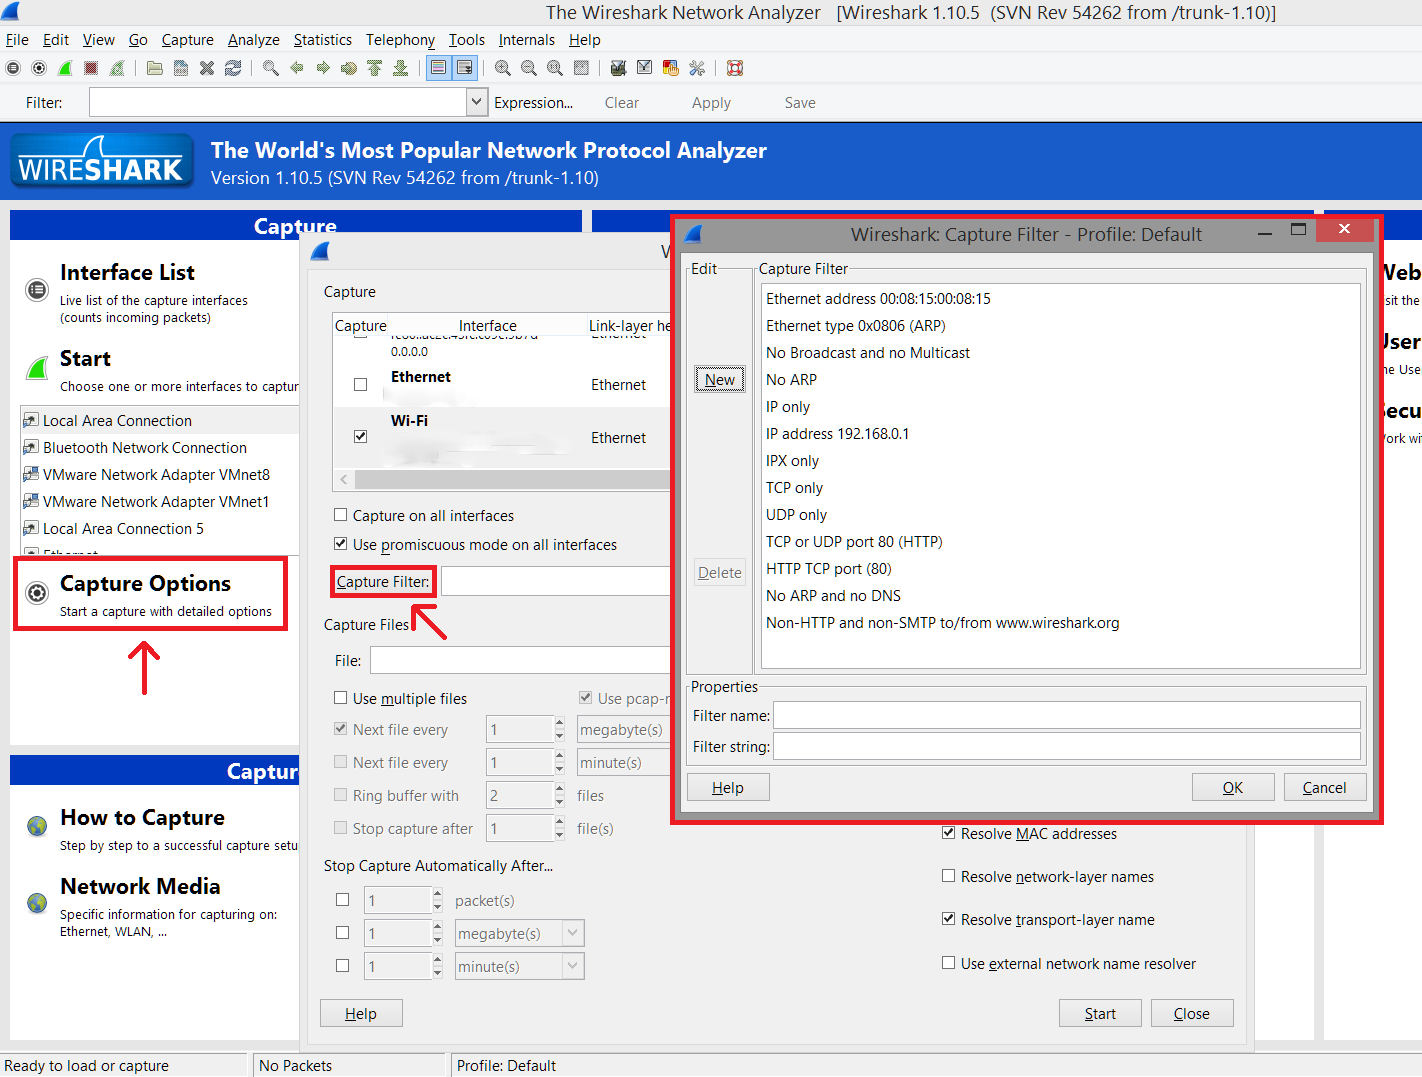This screenshot has width=1422, height=1077.
Task: Open capture options from the toolbar
Action: [x=39, y=68]
